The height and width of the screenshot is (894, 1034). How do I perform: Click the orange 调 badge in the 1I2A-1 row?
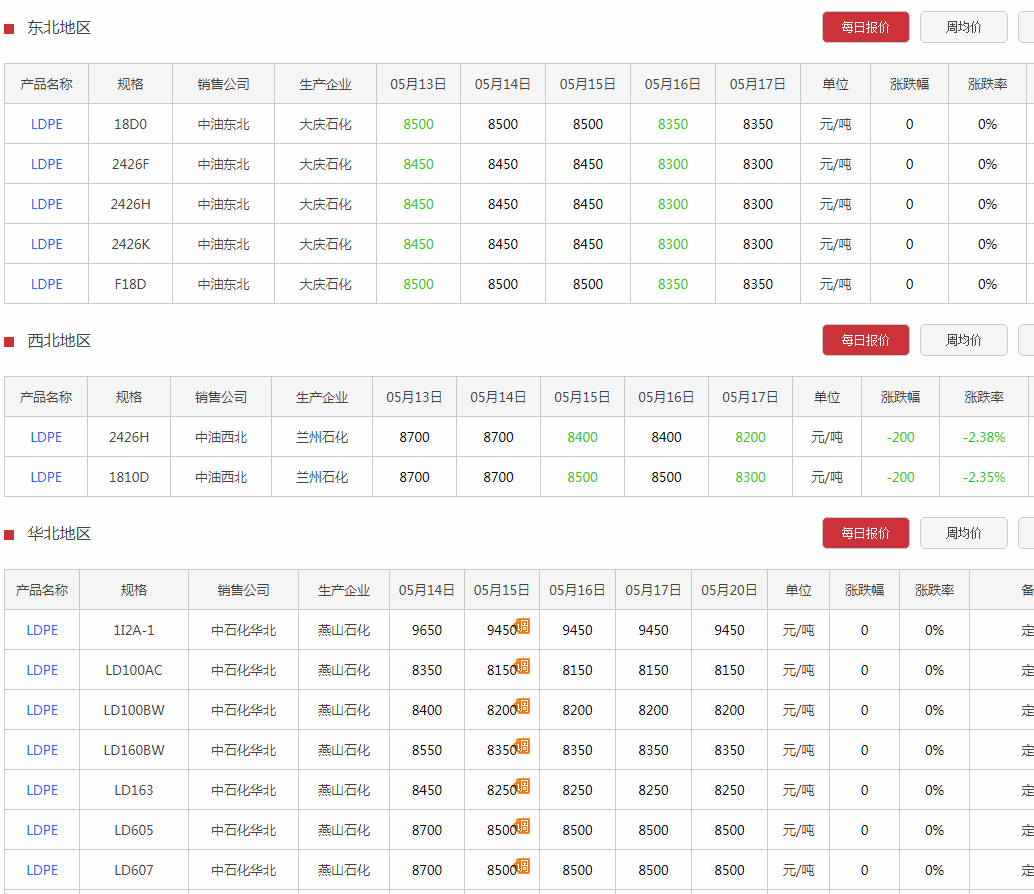523,626
